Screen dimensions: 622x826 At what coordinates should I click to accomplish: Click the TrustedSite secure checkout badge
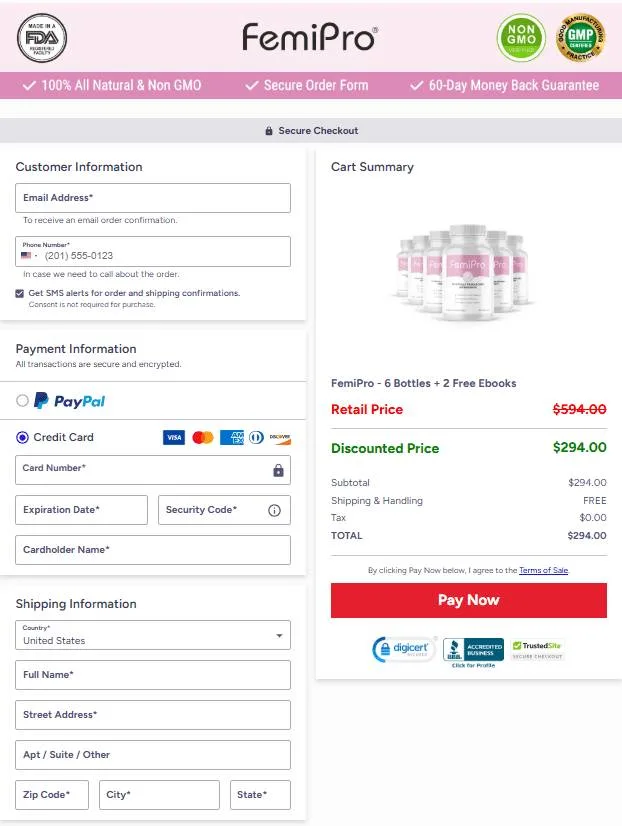click(538, 649)
